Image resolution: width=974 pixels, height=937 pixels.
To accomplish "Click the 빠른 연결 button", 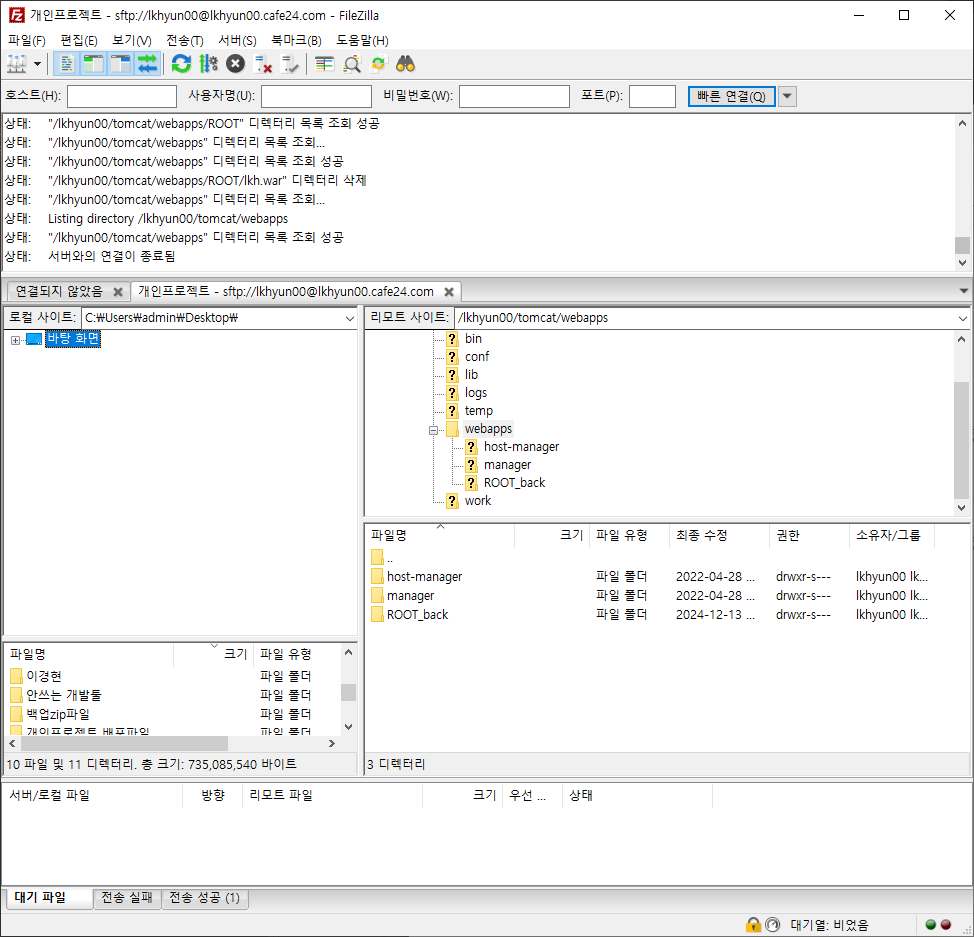I will (x=731, y=96).
